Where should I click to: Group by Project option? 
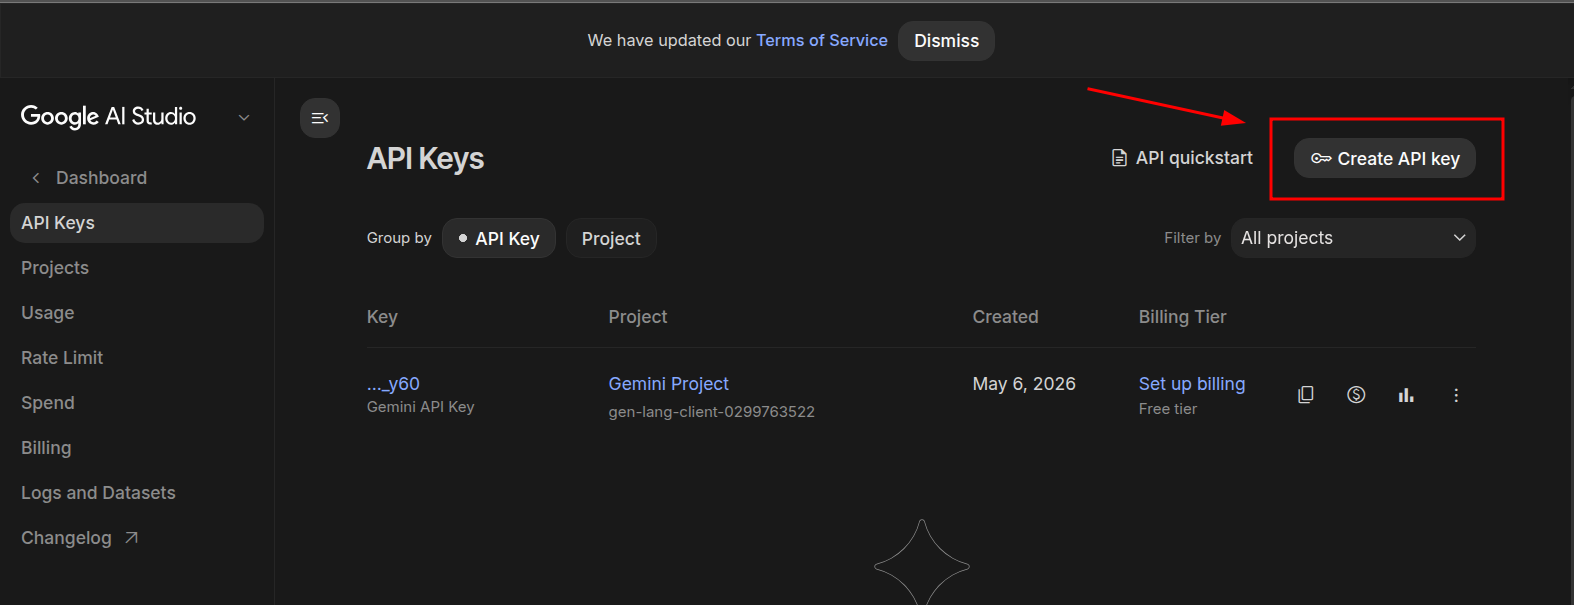click(x=611, y=238)
